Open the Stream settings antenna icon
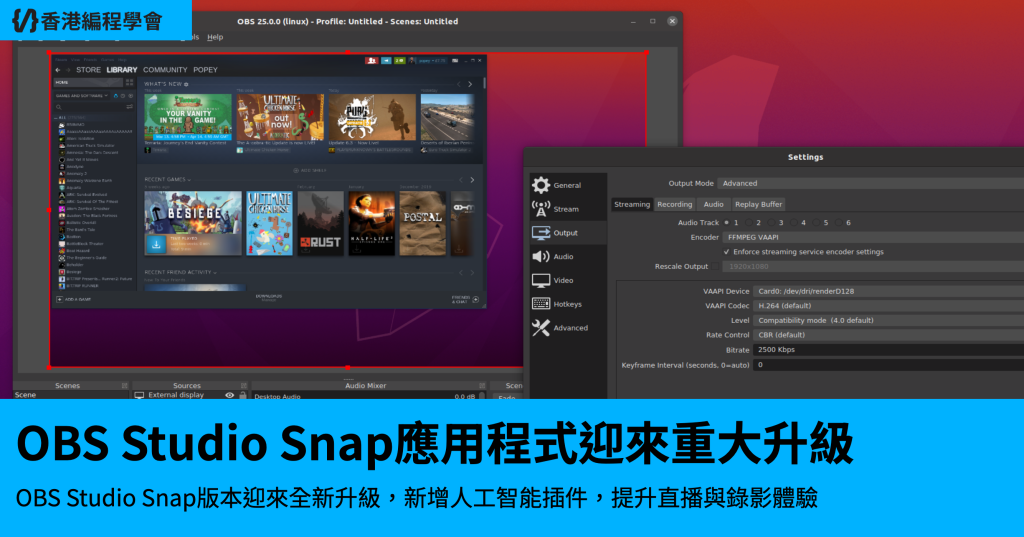 pos(541,208)
